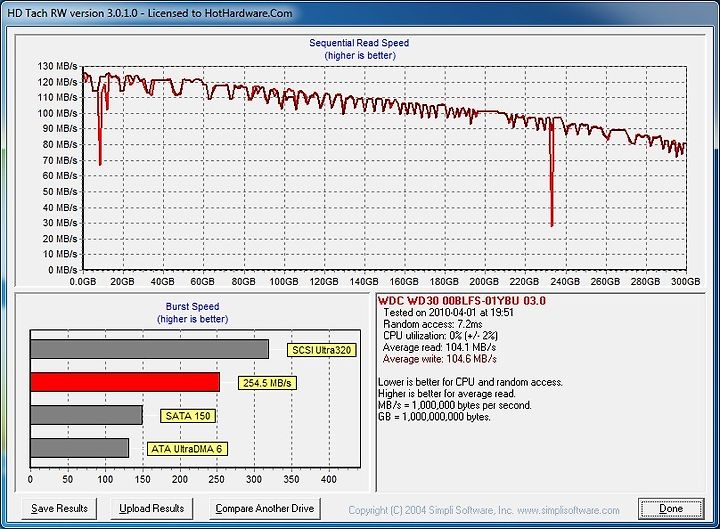Click the Tested on 2010-04-01 line
The width and height of the screenshot is (720, 529).
[448, 313]
